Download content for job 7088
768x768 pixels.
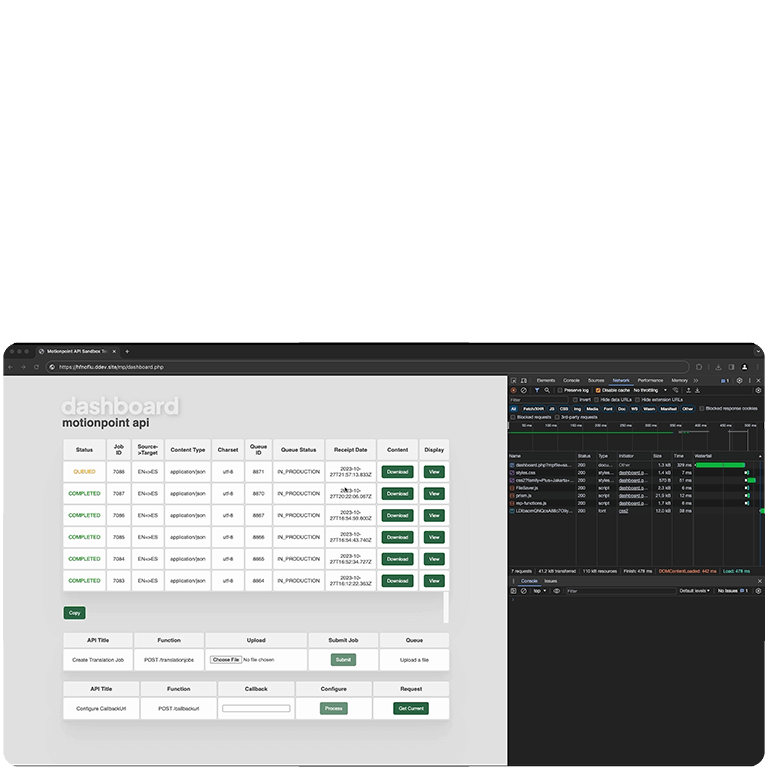point(397,472)
